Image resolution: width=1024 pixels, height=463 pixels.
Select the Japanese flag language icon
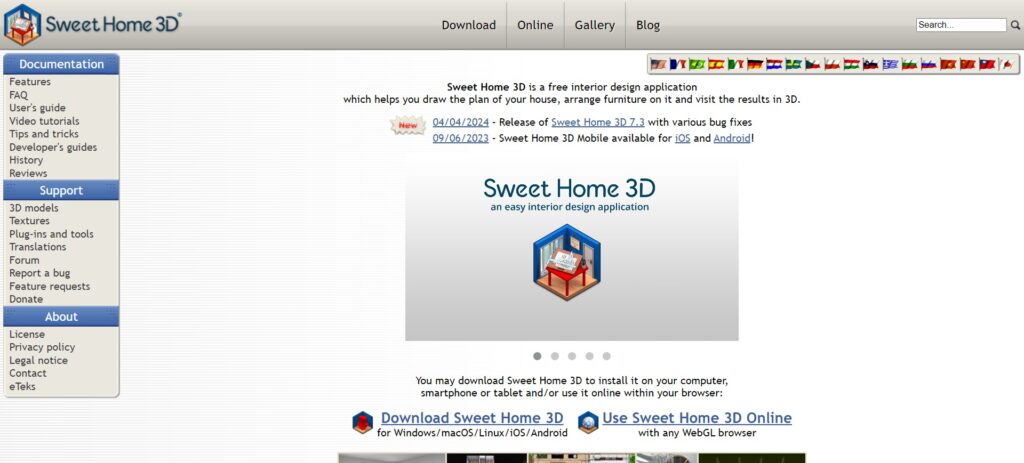(1006, 64)
